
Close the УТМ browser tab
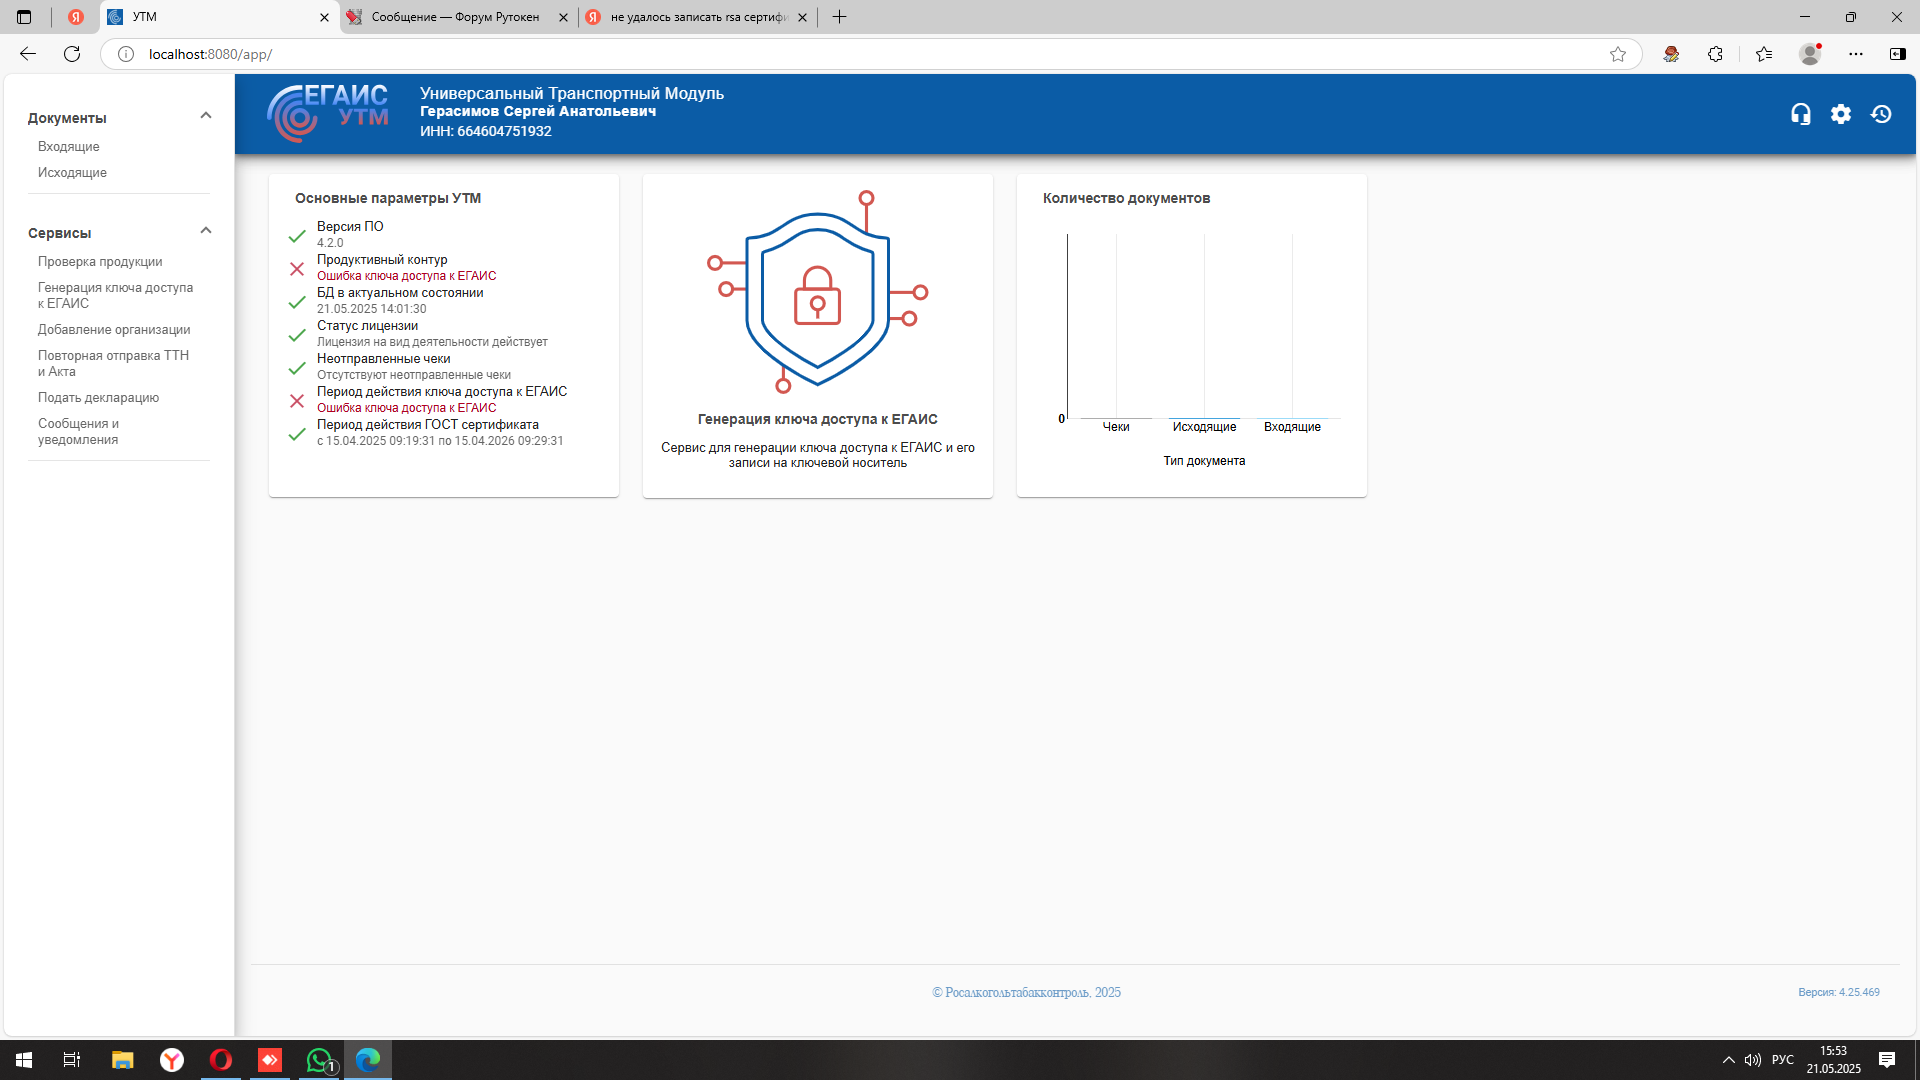coord(324,17)
